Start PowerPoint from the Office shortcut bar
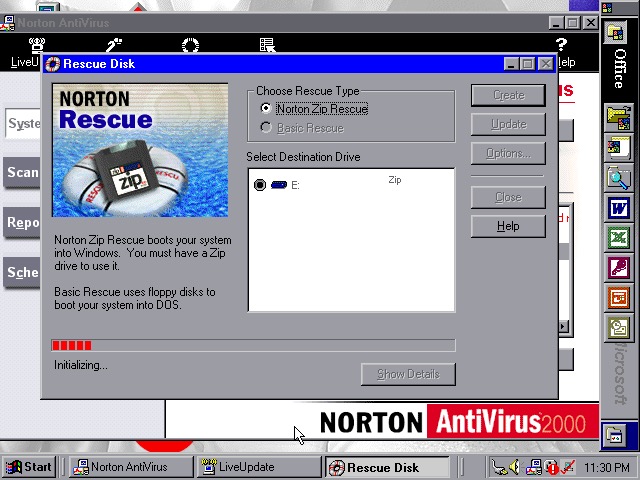The width and height of the screenshot is (640, 480). tap(618, 298)
